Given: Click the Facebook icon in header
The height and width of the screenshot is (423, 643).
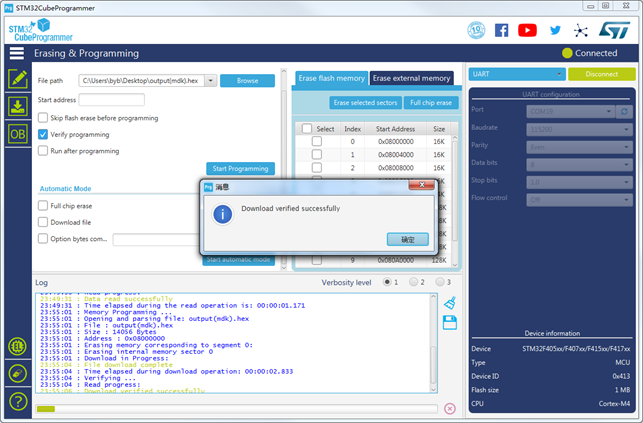Looking at the screenshot, I should (501, 30).
